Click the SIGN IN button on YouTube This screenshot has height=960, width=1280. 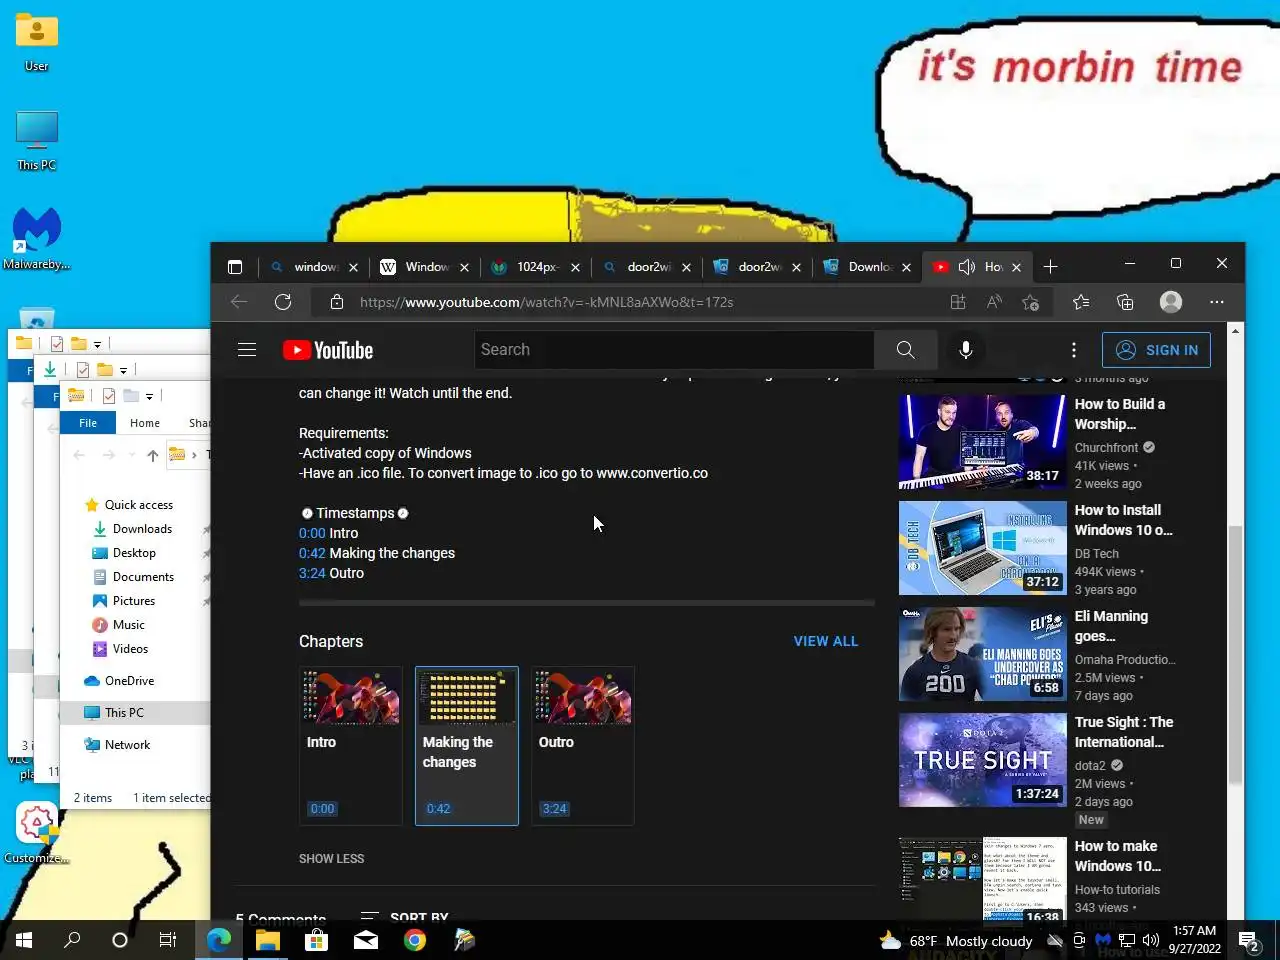[x=1156, y=350]
